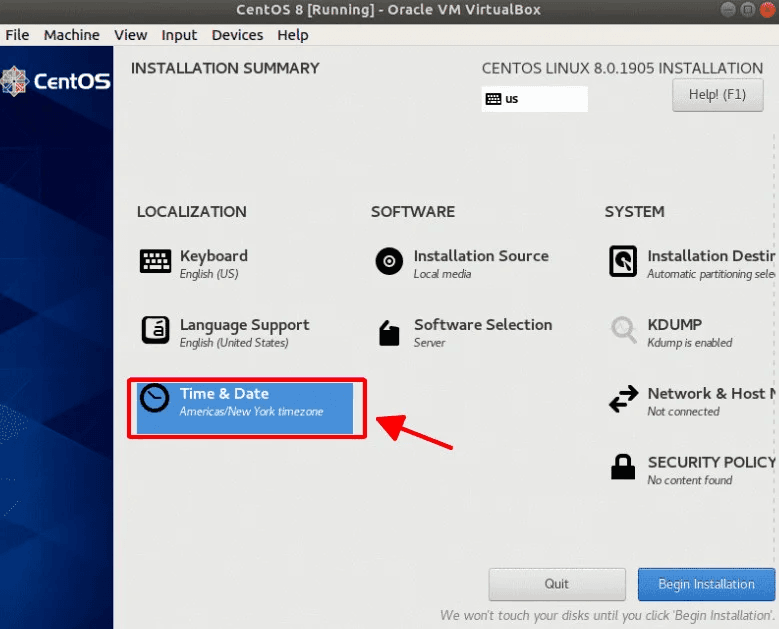The height and width of the screenshot is (629, 779).
Task: Click the Installation Destination disk icon
Action: tap(623, 261)
